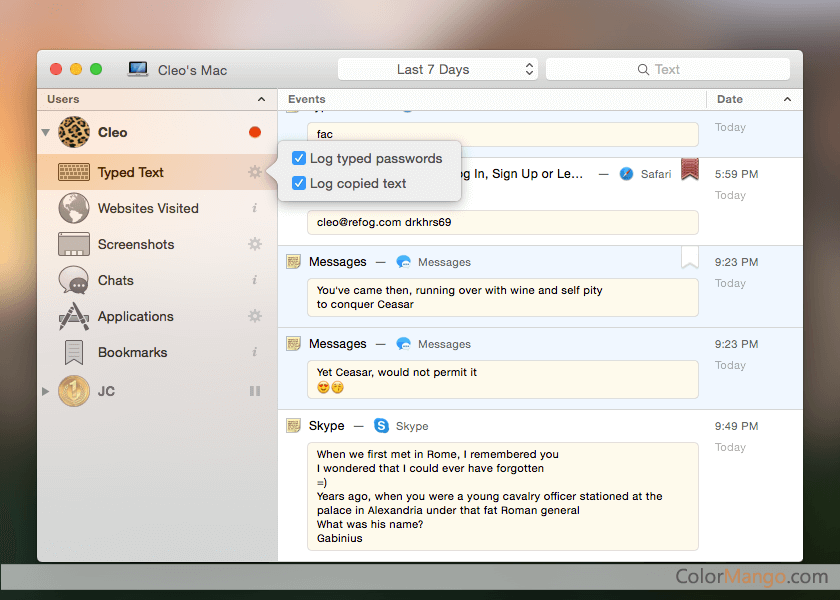The height and width of the screenshot is (600, 840).
Task: Click the 5:59 PM timestamp
Action: click(736, 174)
